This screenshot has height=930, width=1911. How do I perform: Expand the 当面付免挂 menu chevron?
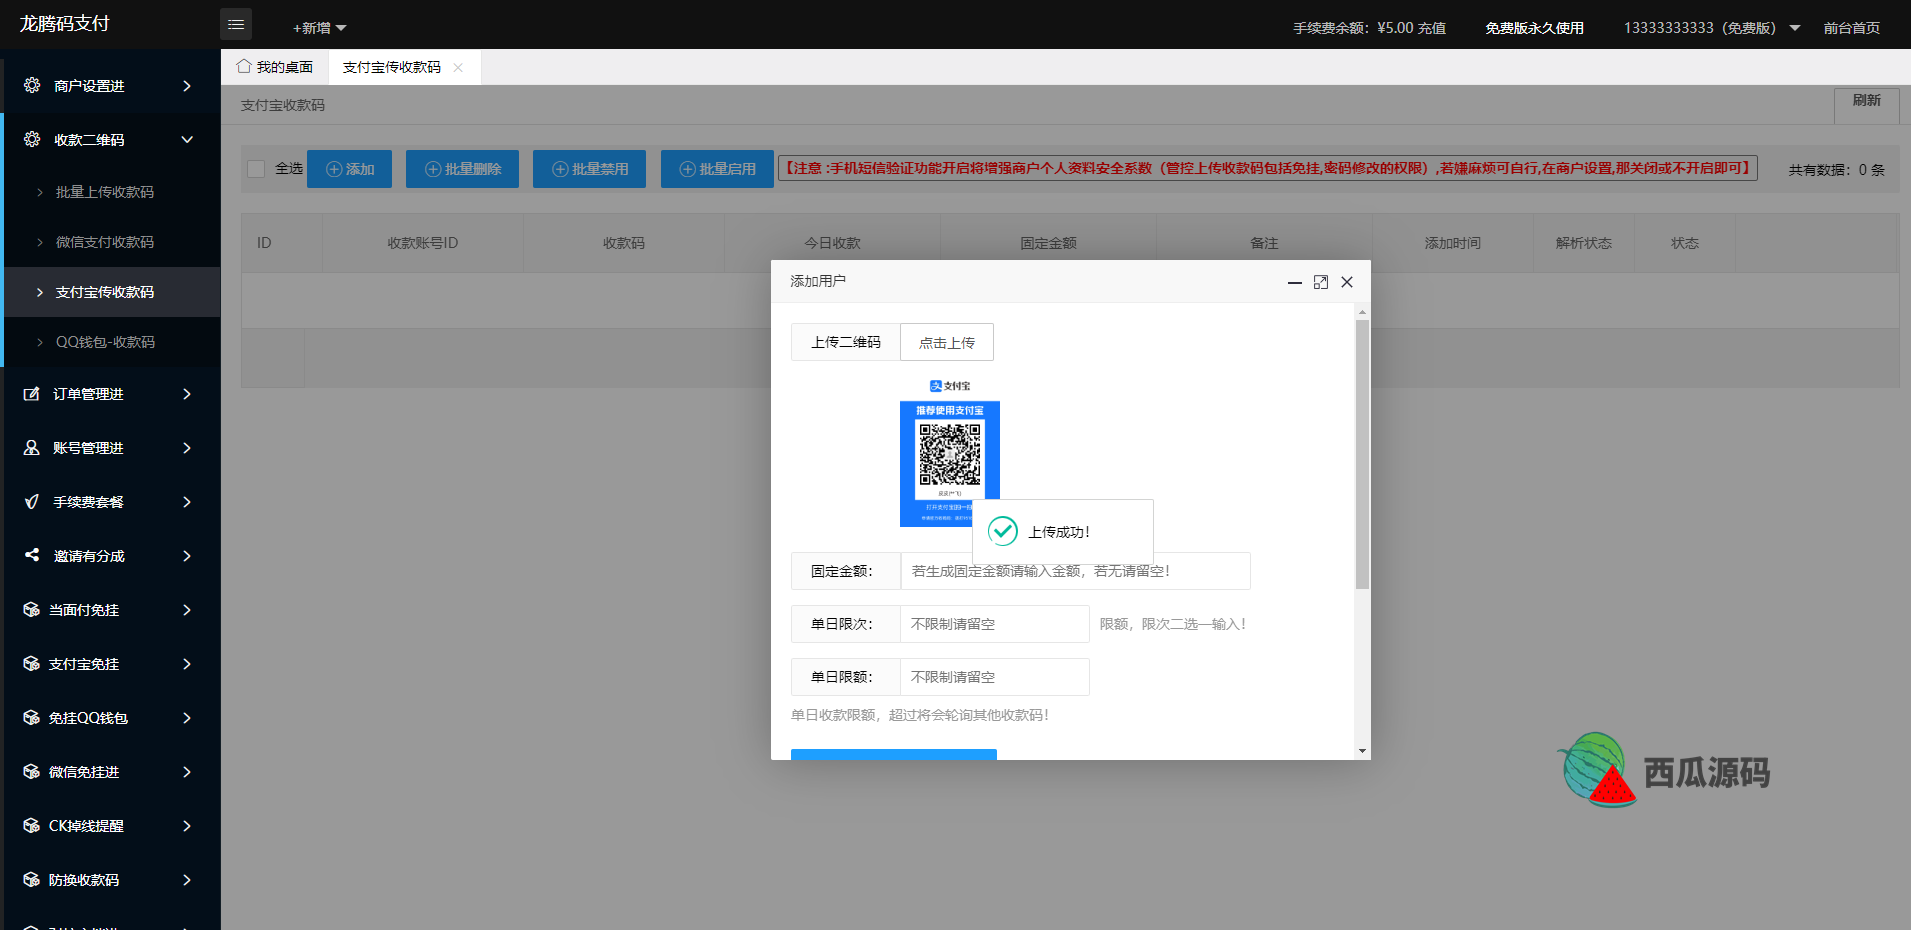click(x=187, y=610)
